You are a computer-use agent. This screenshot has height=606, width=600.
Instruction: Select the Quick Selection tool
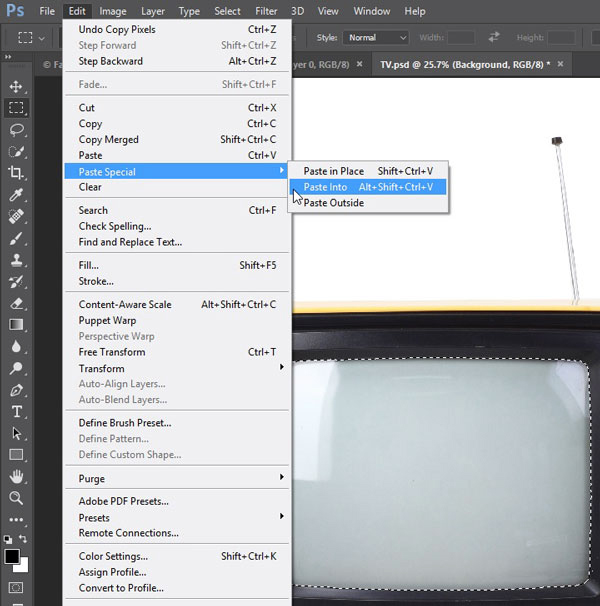(16, 151)
